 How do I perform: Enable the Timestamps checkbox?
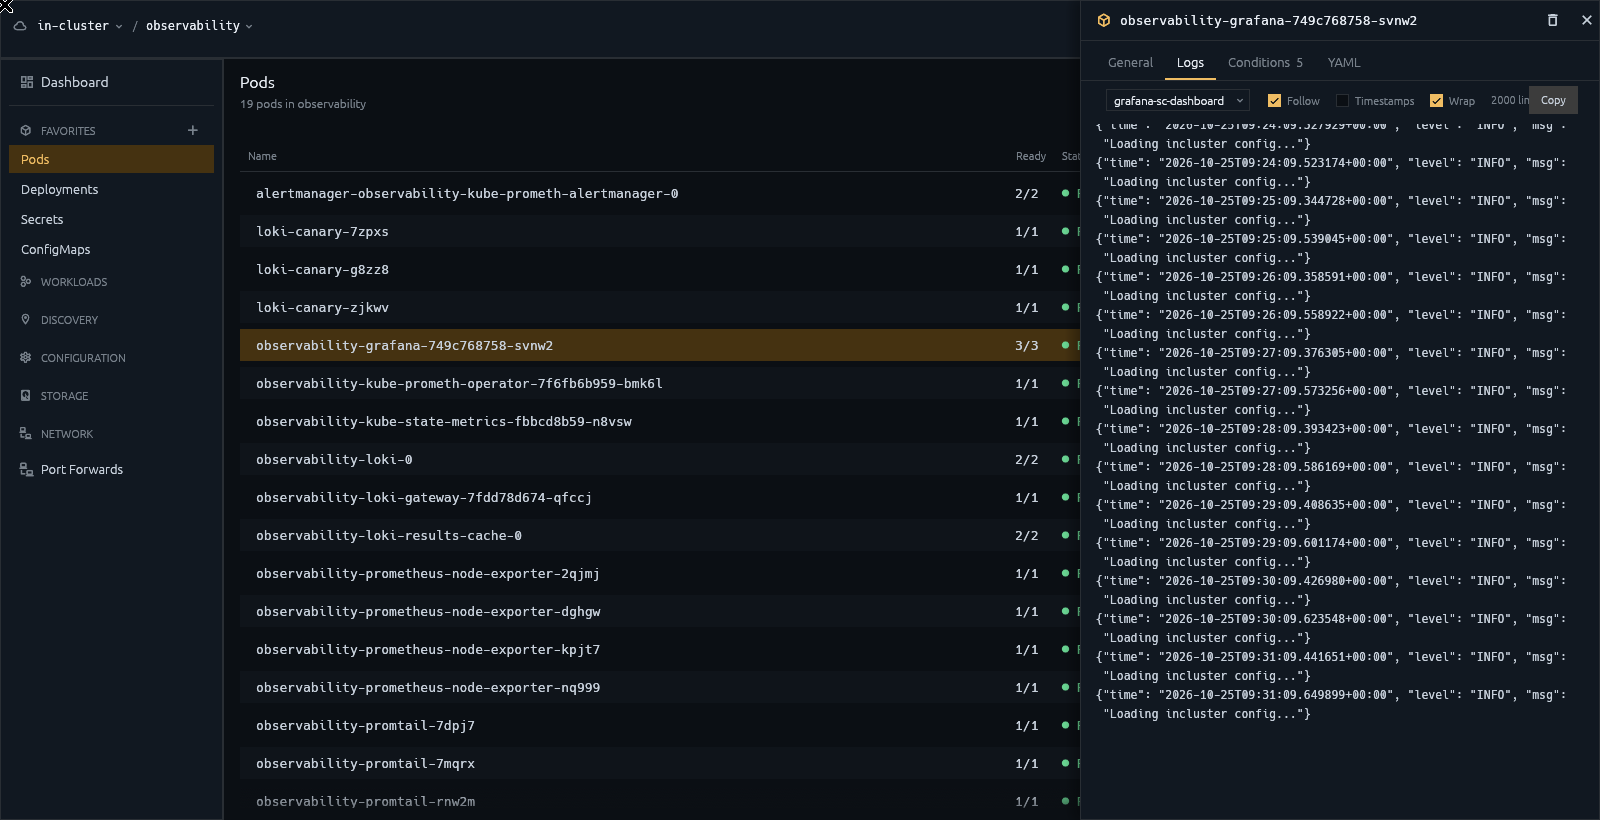pyautogui.click(x=1342, y=101)
